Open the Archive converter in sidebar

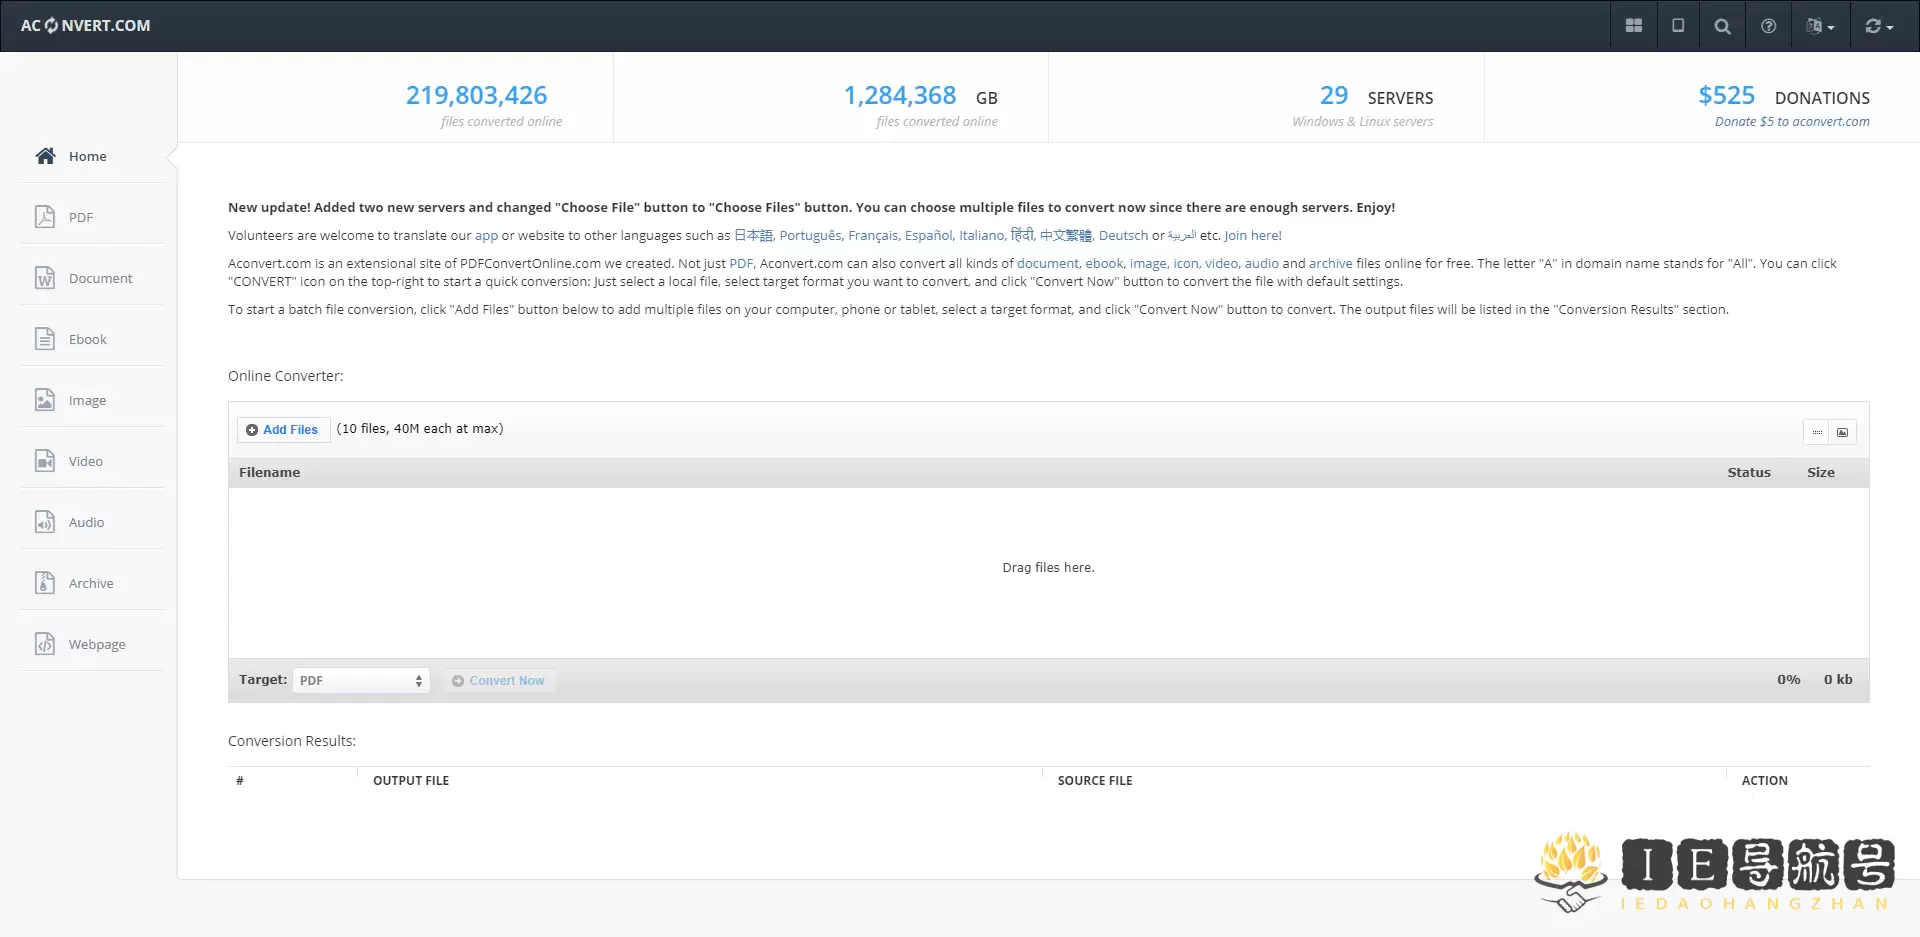click(90, 583)
